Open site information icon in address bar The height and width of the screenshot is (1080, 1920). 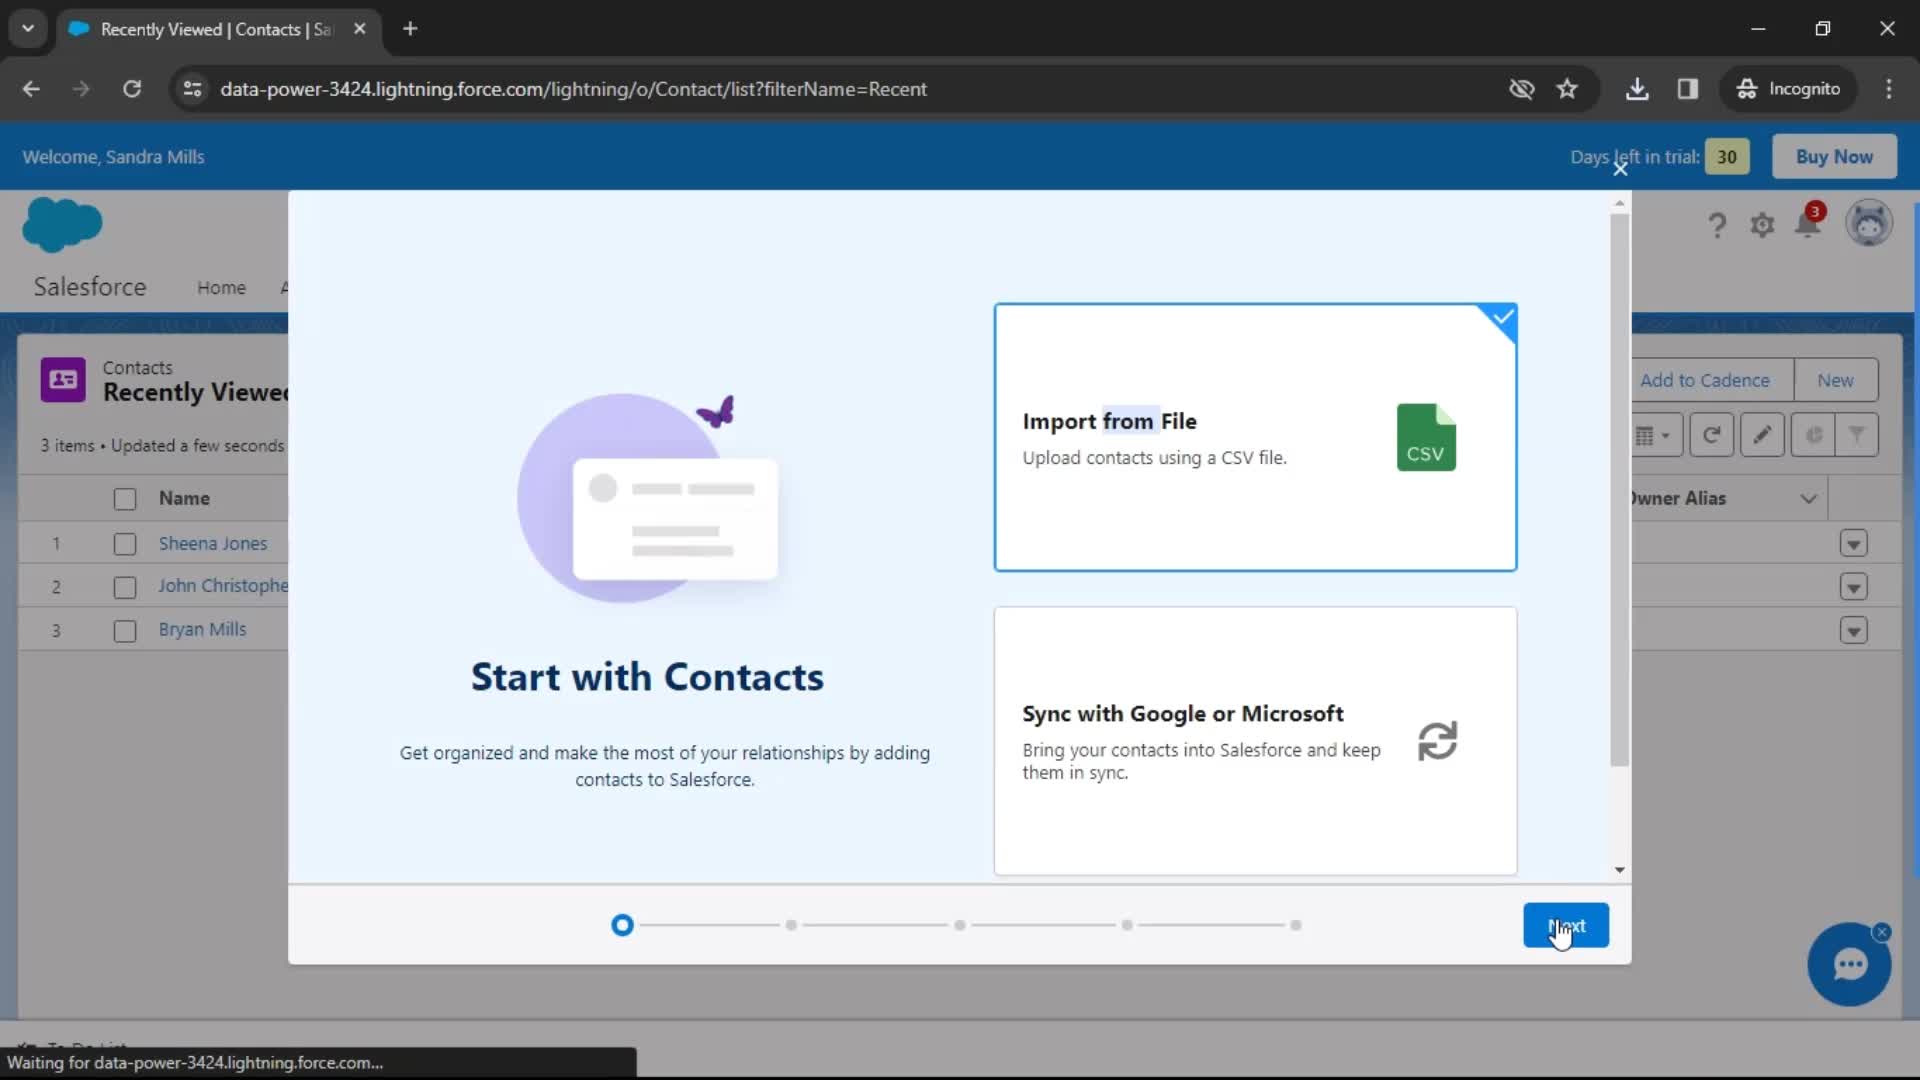pos(192,89)
